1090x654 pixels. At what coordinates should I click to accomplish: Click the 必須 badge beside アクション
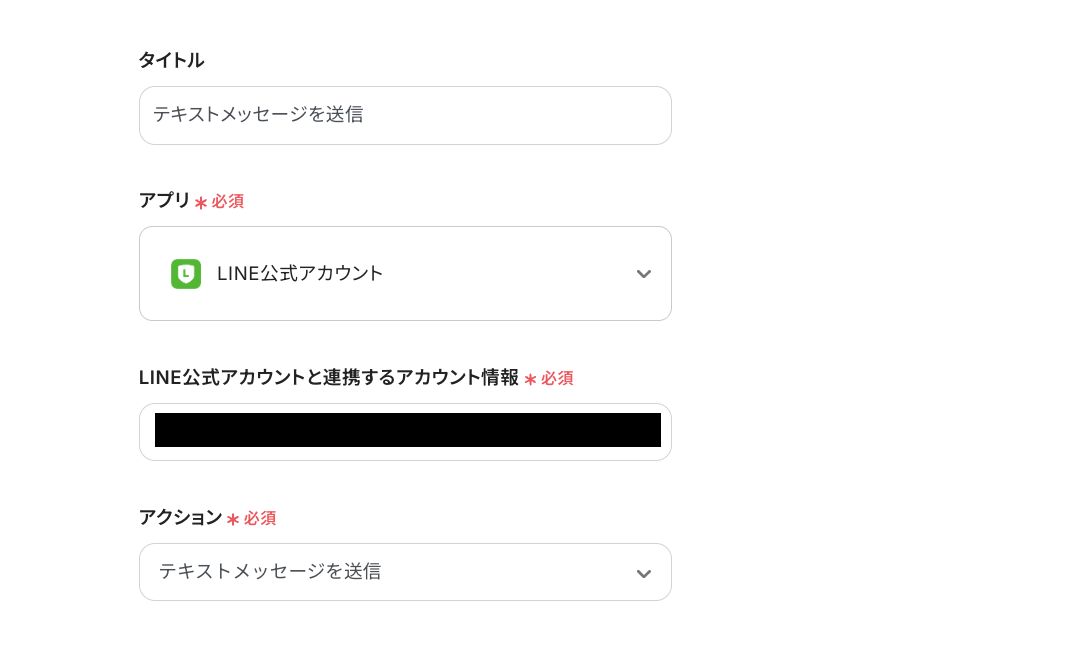(x=258, y=518)
